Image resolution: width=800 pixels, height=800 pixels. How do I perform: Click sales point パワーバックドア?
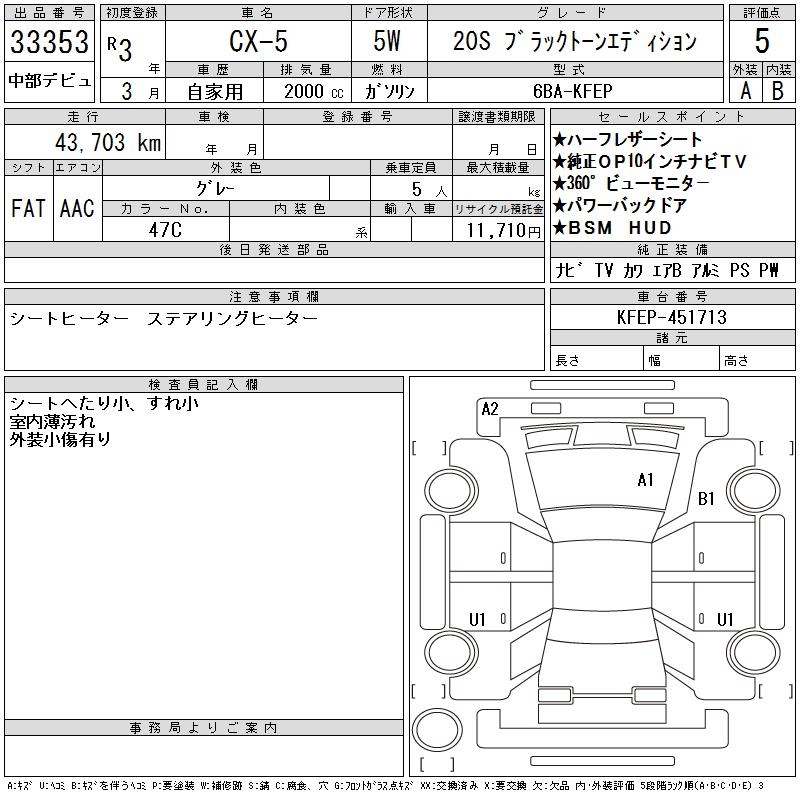619,205
